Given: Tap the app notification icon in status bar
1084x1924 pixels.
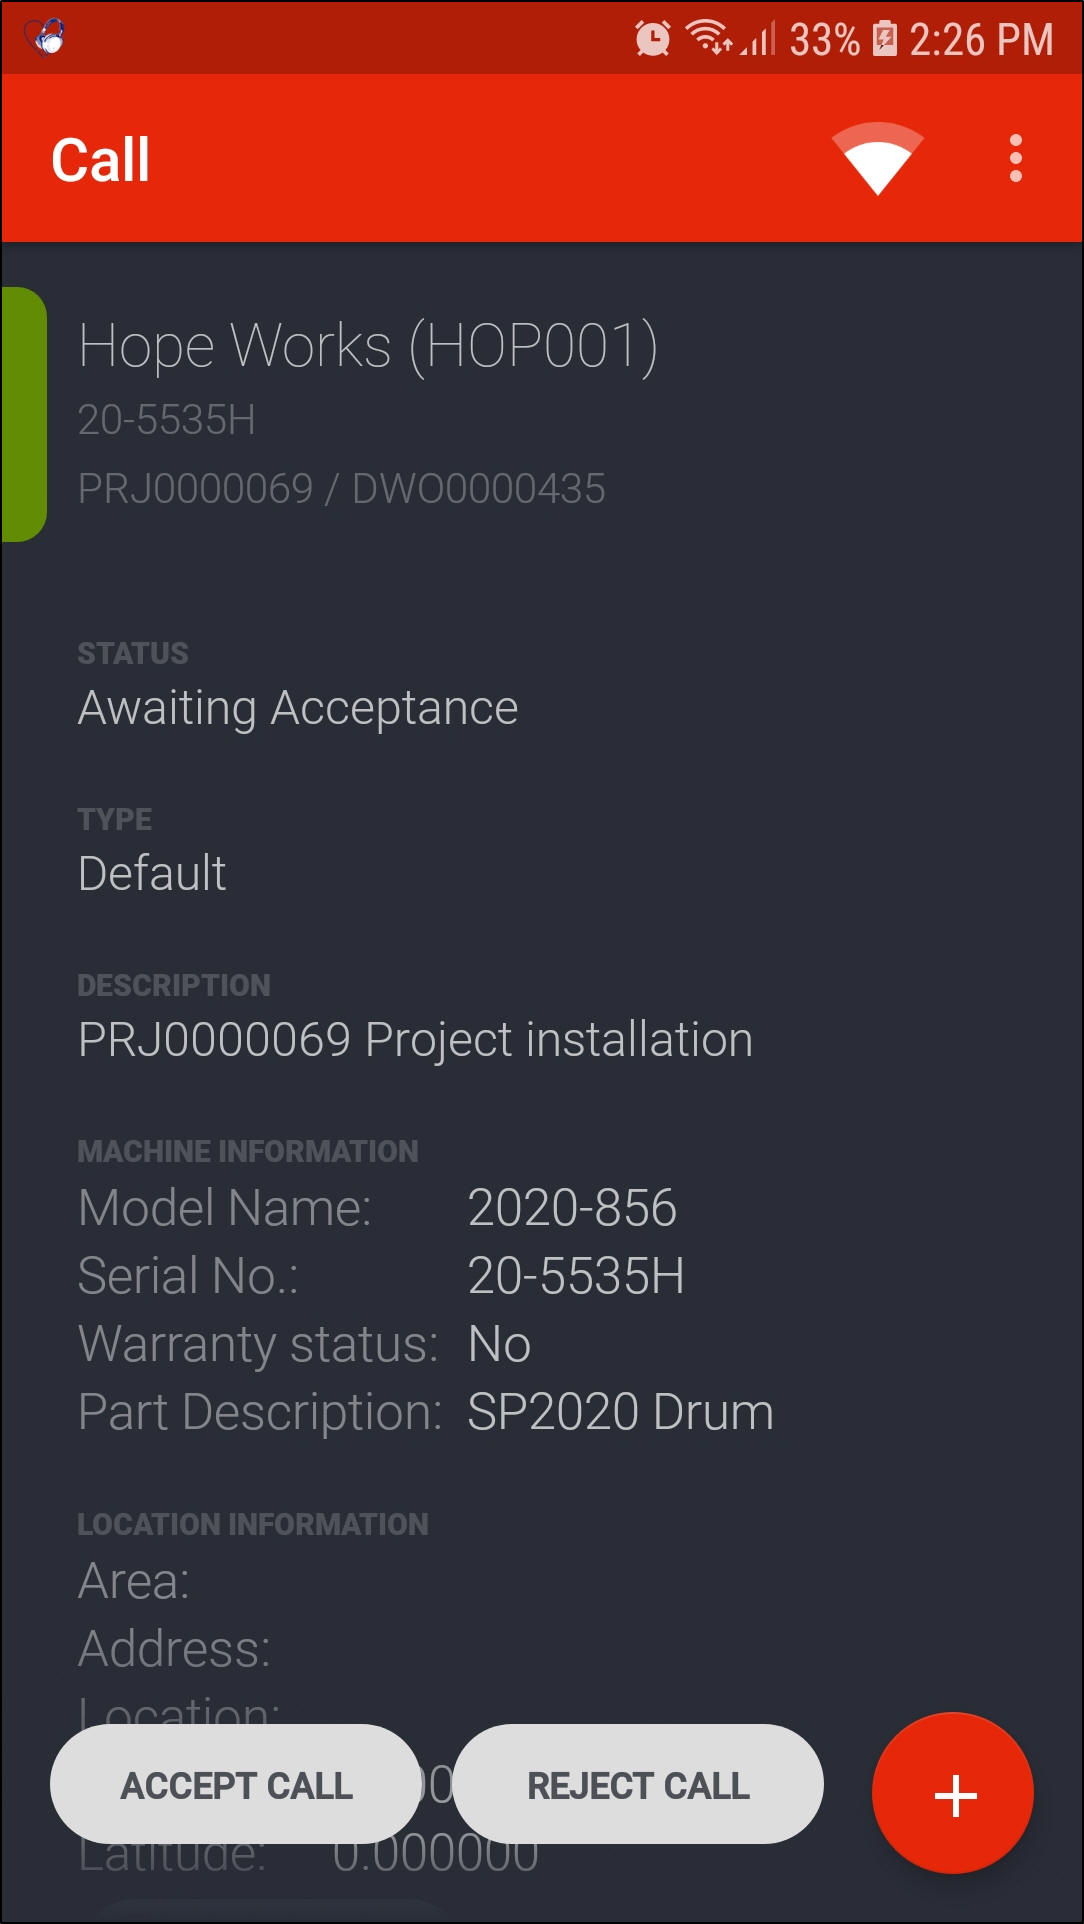Looking at the screenshot, I should pos(46,38).
